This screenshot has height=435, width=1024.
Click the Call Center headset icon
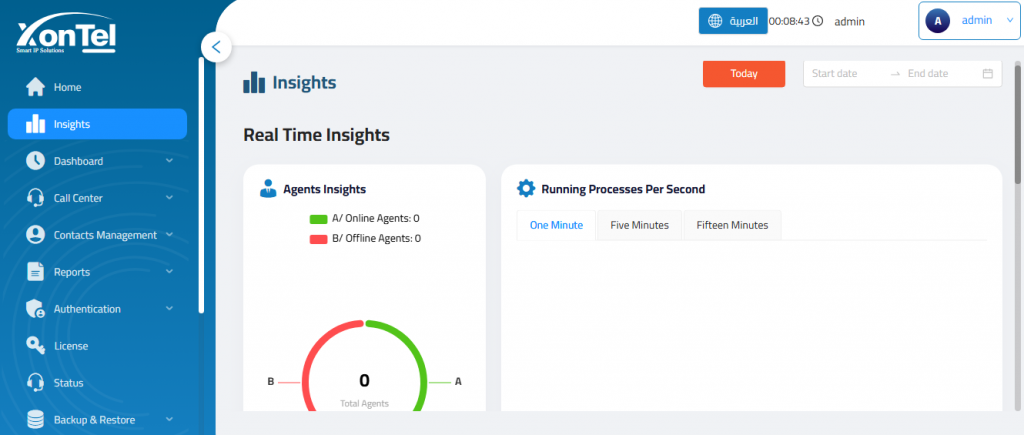(35, 198)
